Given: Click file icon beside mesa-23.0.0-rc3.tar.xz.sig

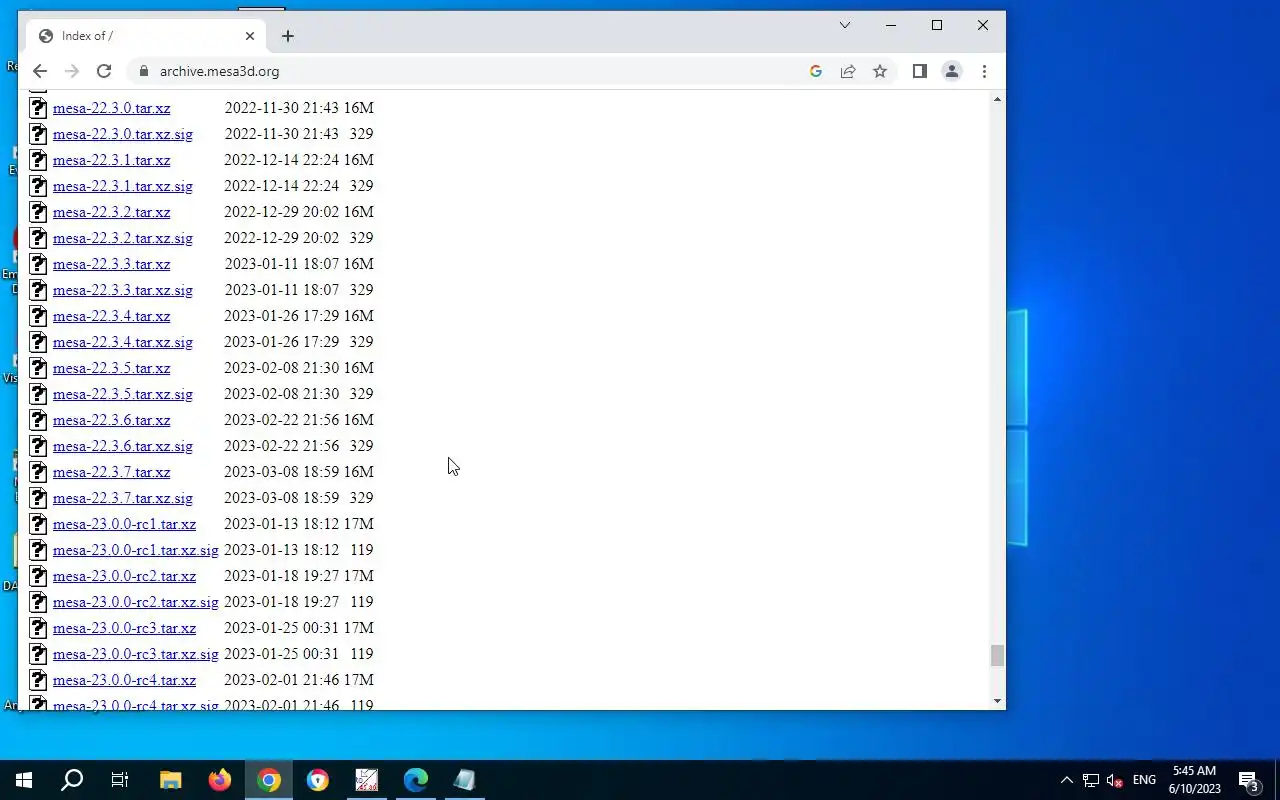Looking at the screenshot, I should tap(38, 654).
